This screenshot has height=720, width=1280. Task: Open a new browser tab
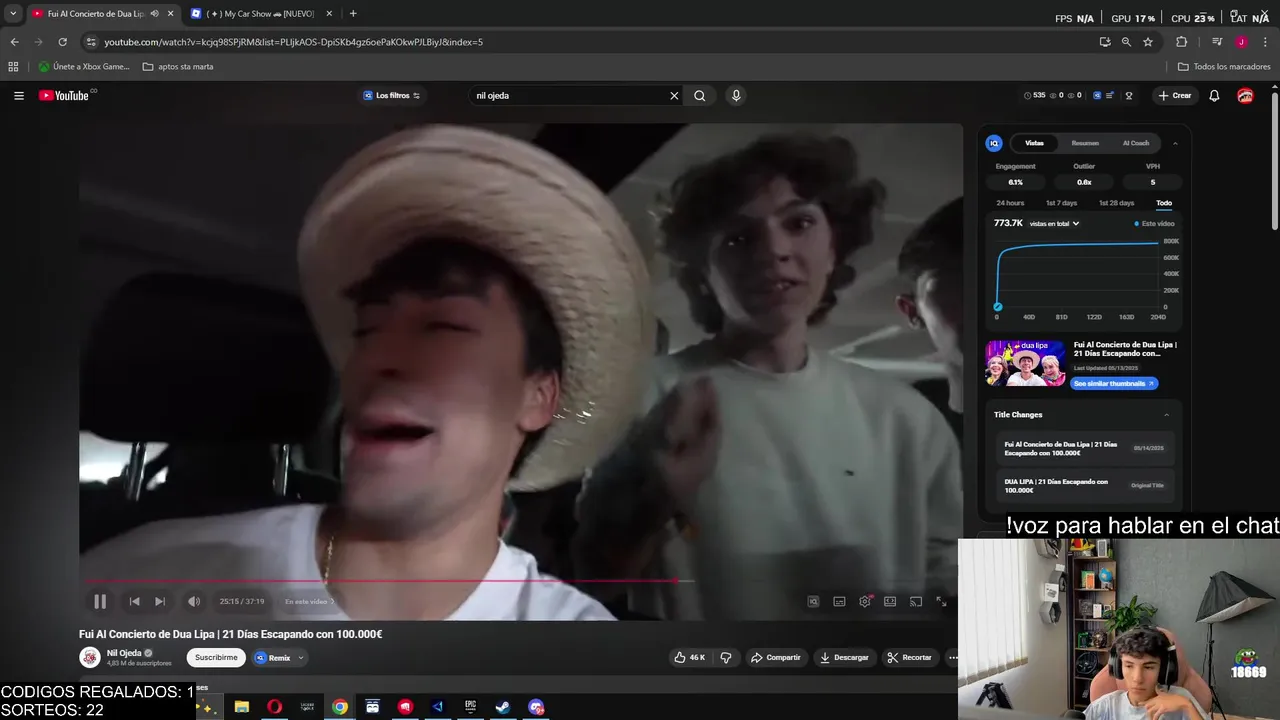point(353,14)
